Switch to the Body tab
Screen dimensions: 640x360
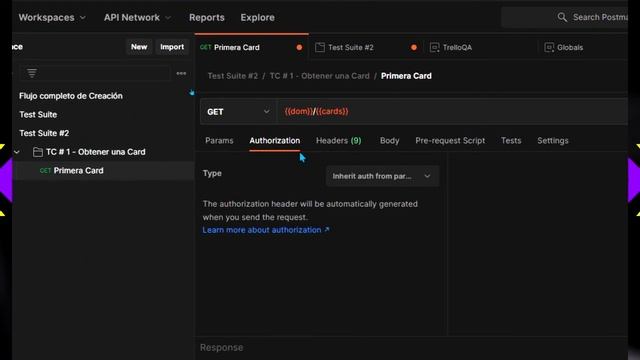(389, 140)
